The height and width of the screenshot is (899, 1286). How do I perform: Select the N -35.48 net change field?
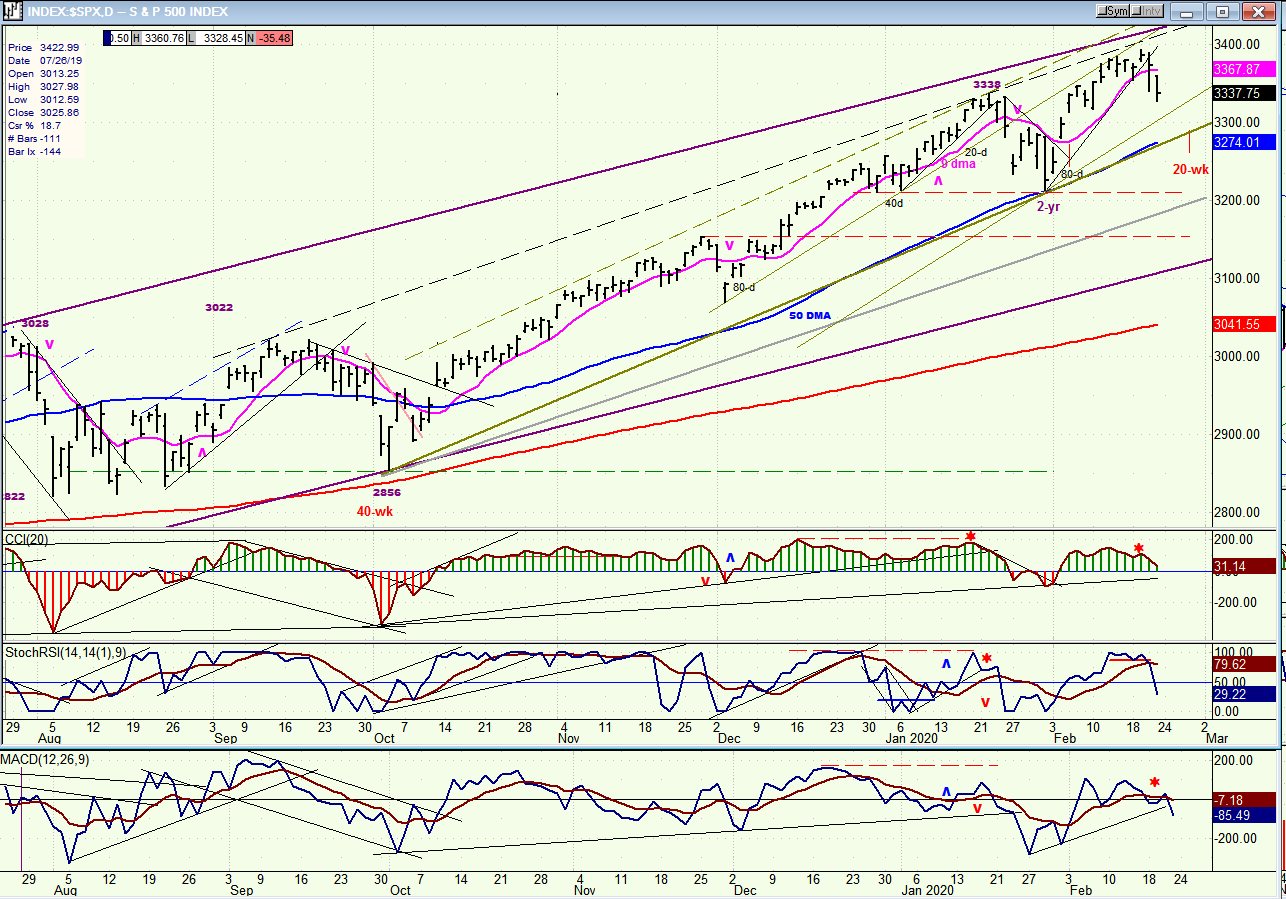click(x=270, y=39)
